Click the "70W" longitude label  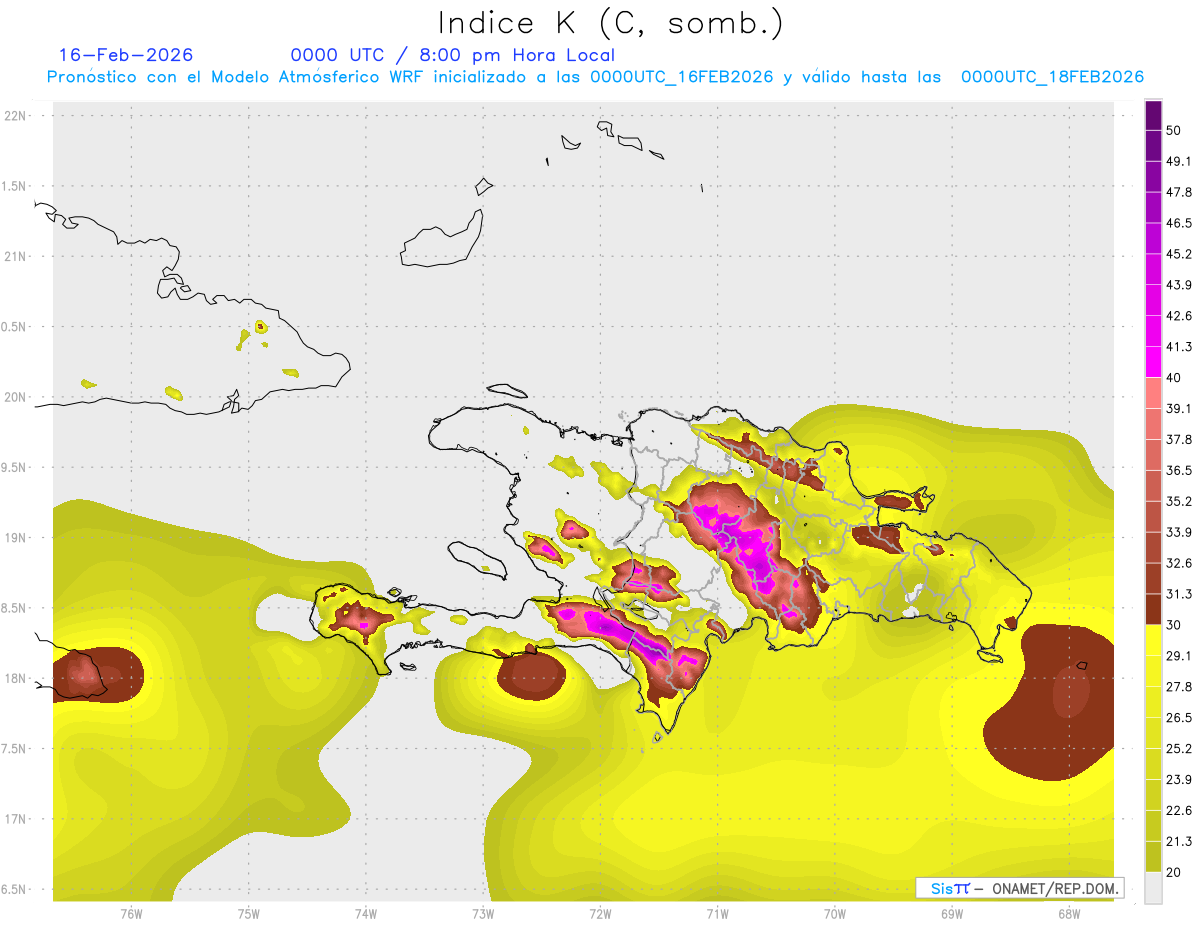[x=835, y=914]
